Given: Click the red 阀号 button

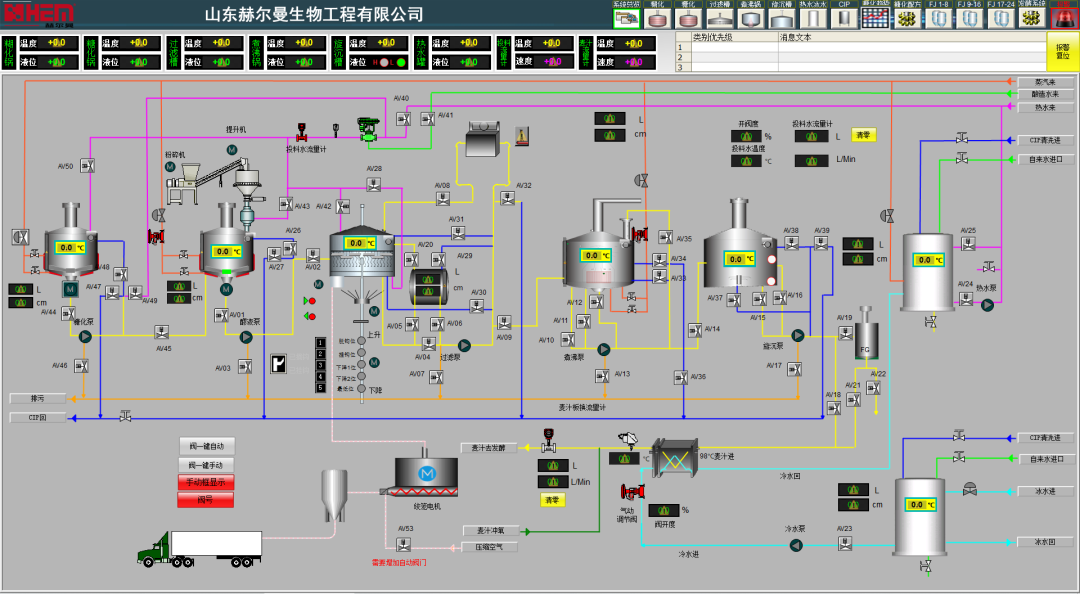Looking at the screenshot, I should click(x=206, y=500).
